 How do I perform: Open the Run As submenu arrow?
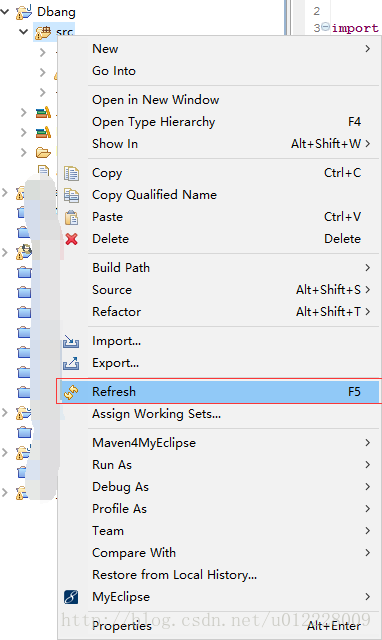(x=368, y=465)
